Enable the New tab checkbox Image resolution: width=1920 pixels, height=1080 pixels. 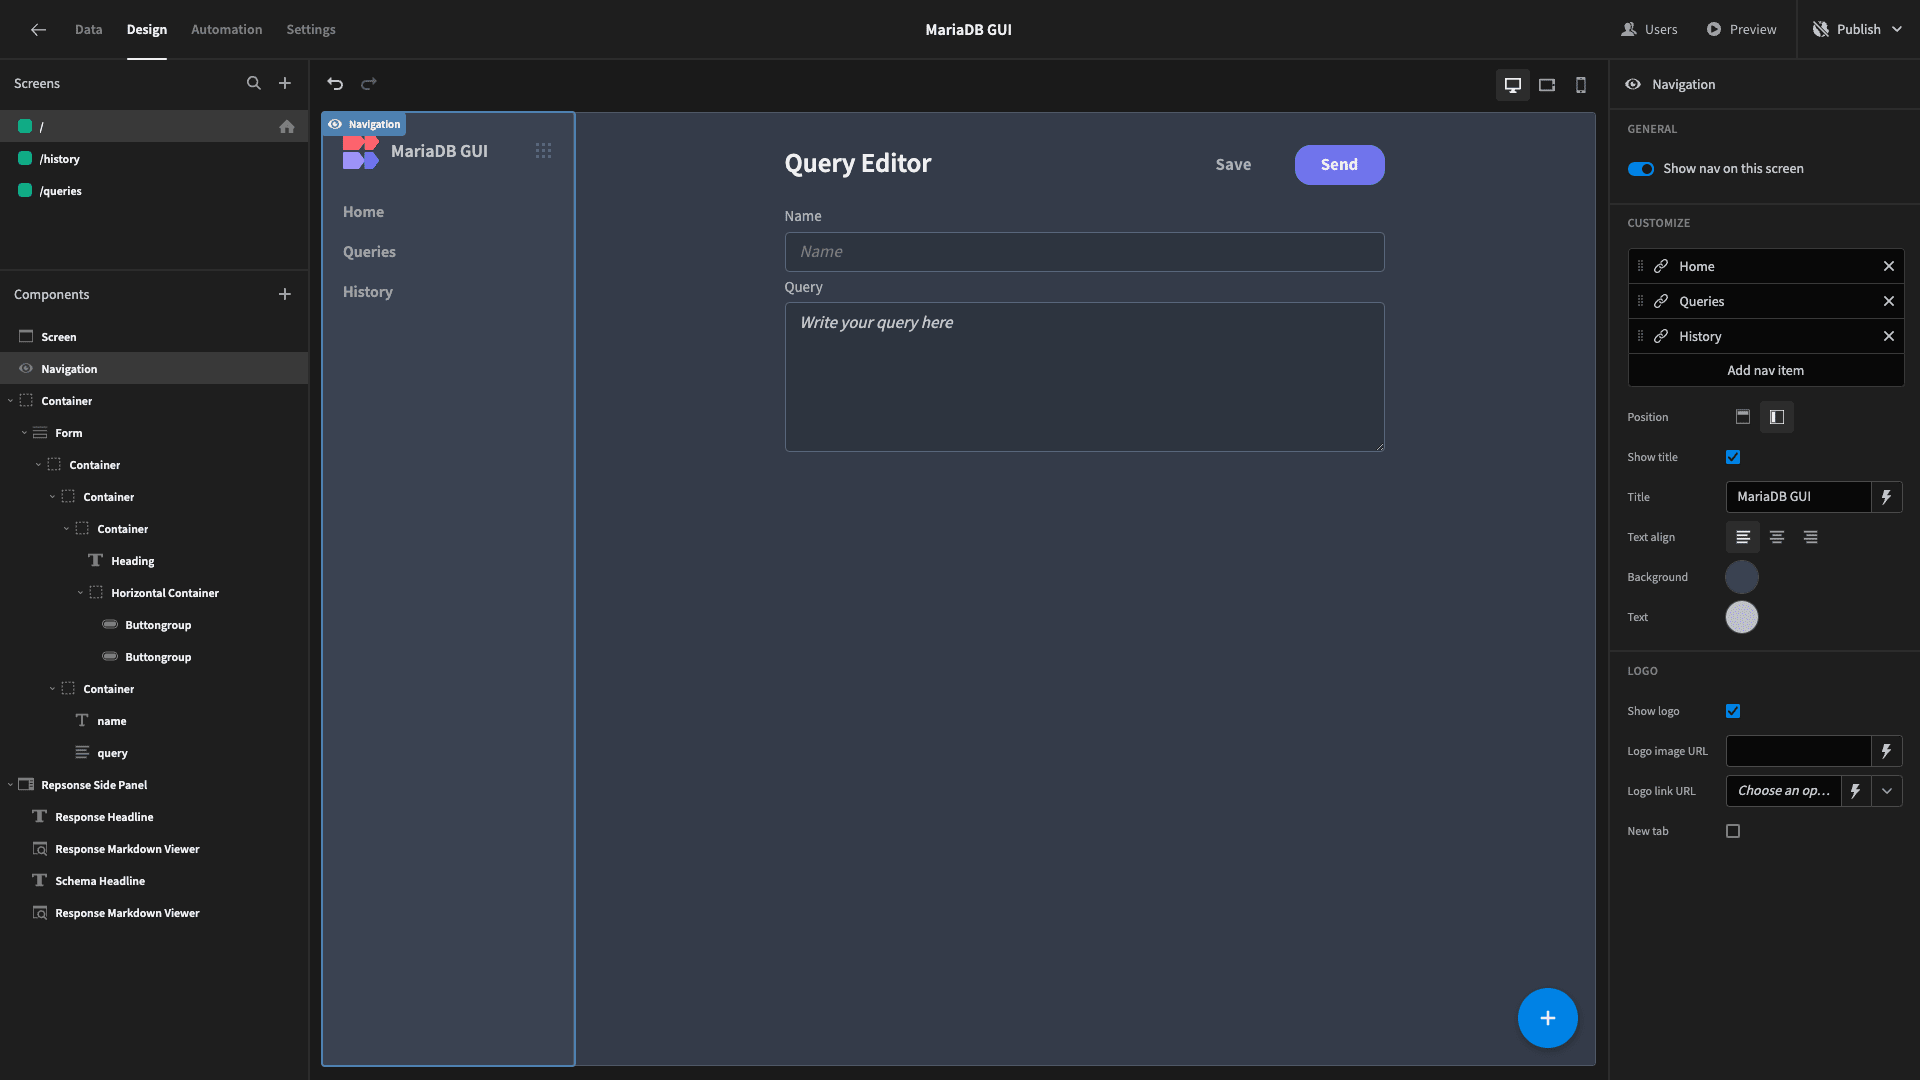click(1733, 831)
